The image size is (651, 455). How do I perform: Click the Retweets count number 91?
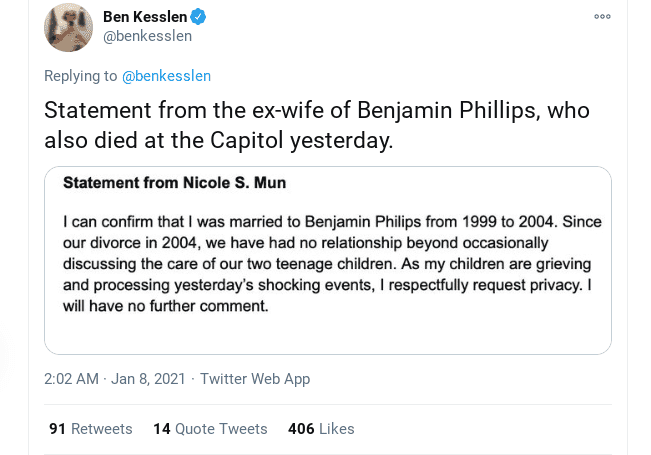click(x=57, y=429)
